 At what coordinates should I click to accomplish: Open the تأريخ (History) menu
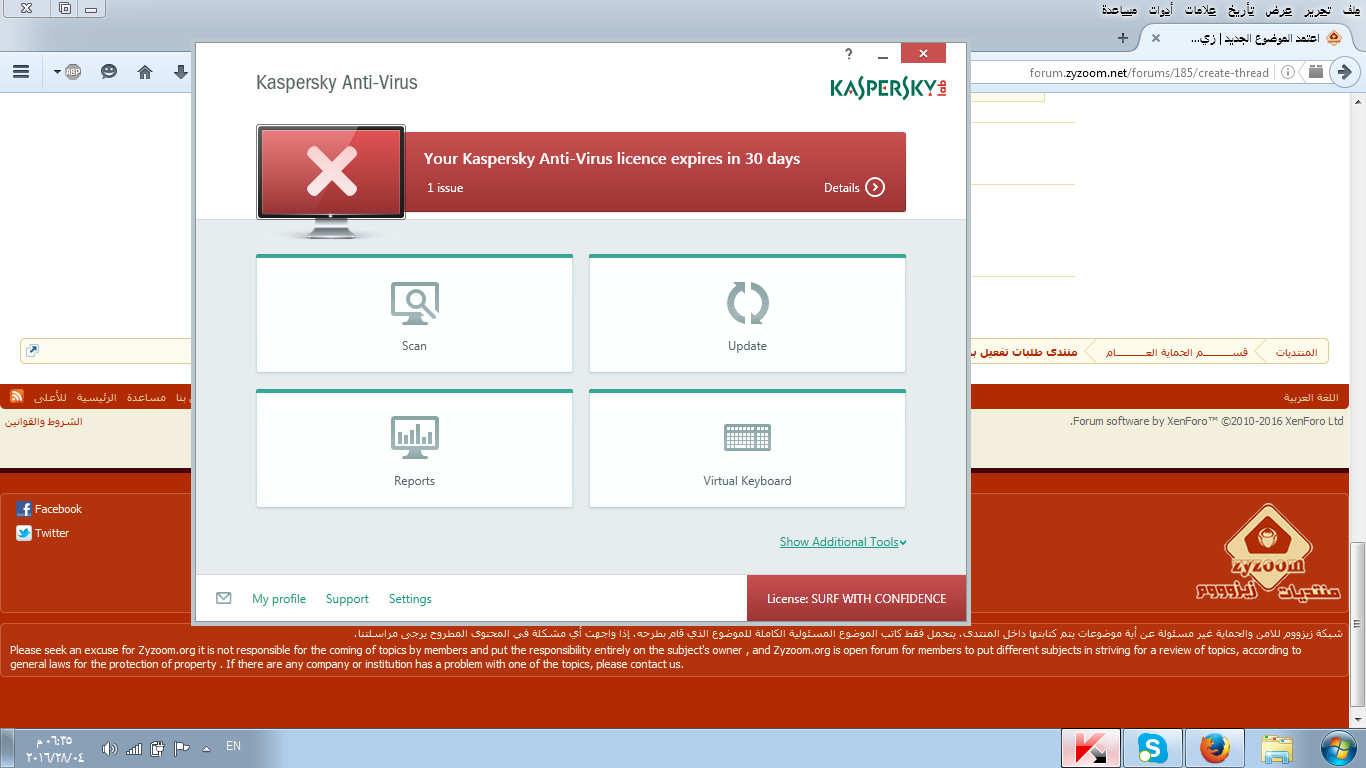(x=1241, y=10)
